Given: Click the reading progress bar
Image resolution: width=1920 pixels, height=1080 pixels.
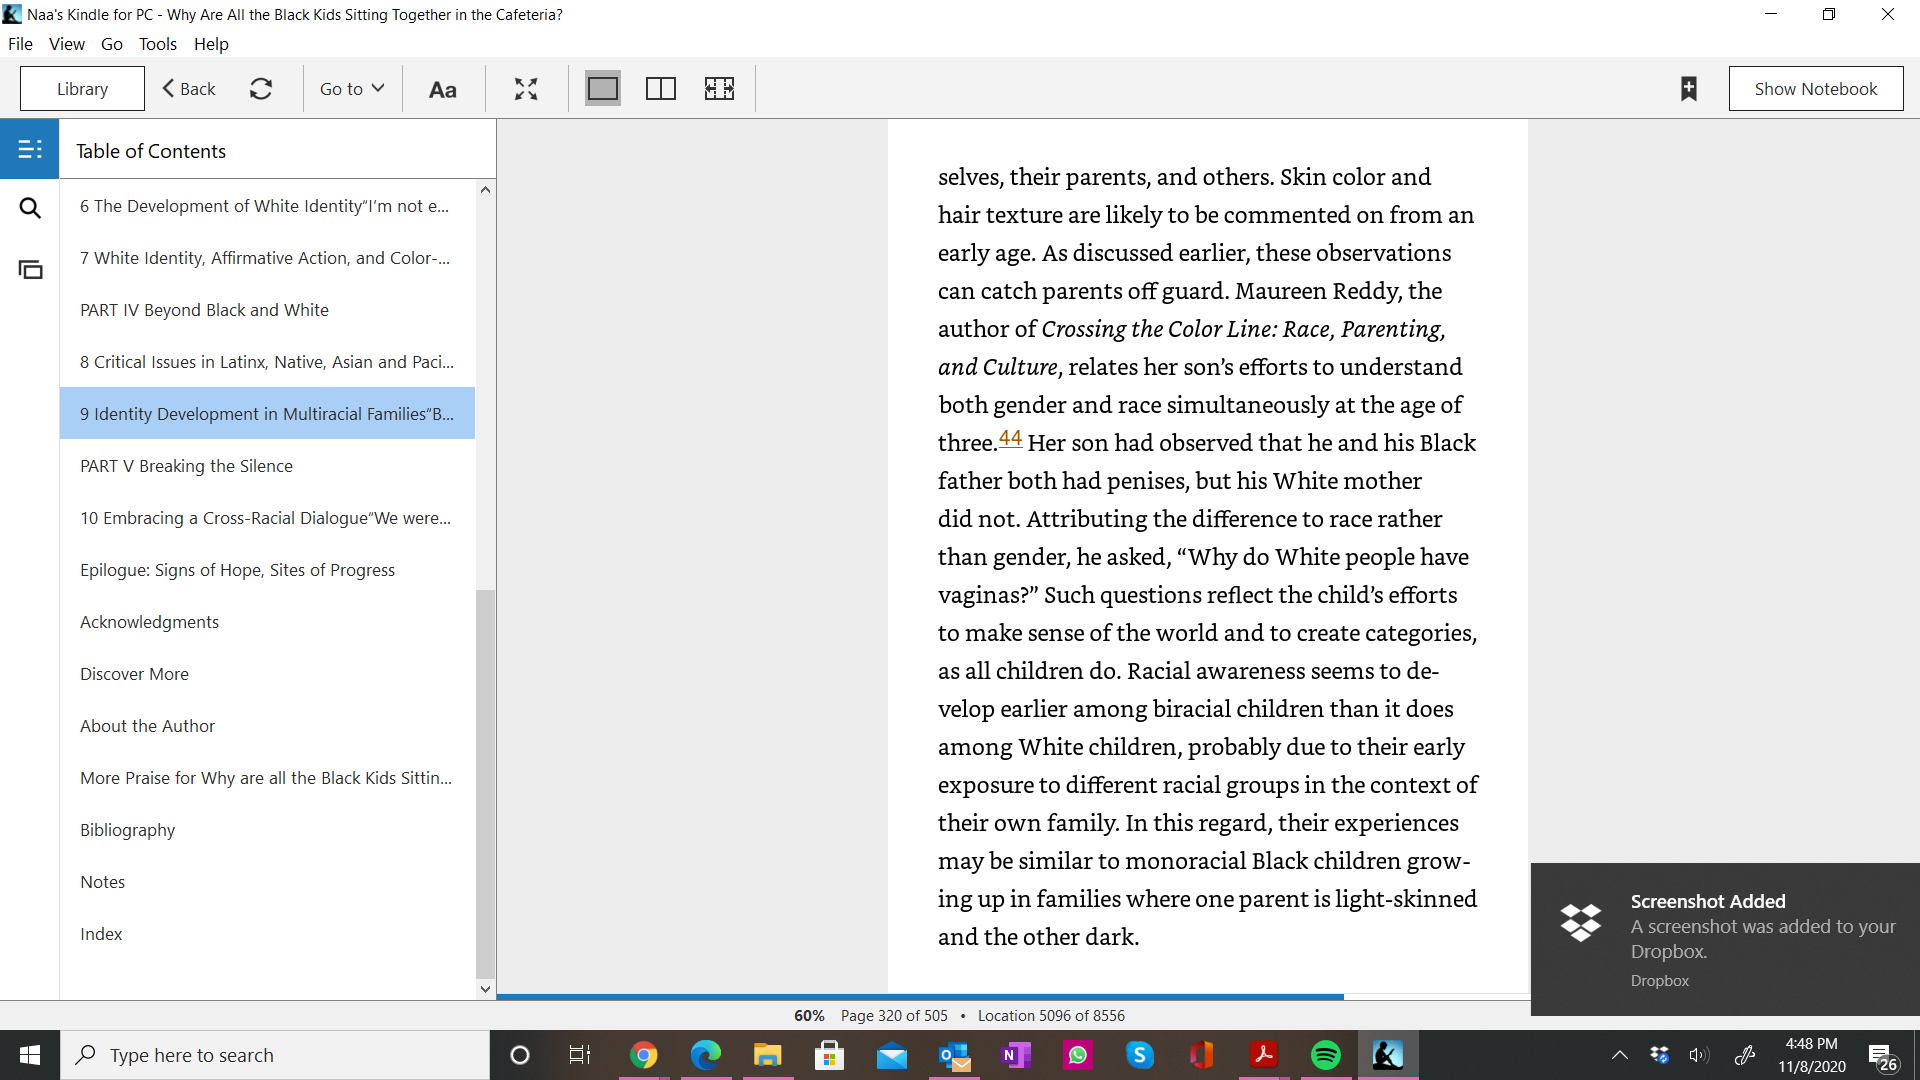Looking at the screenshot, I should point(1013,997).
